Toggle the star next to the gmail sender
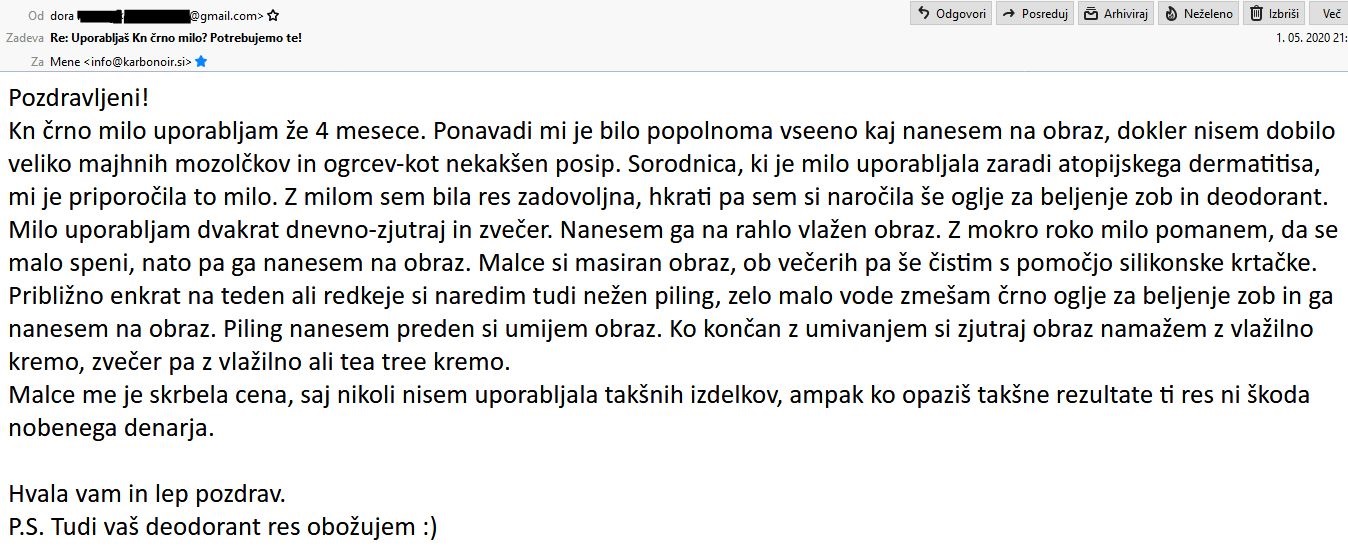Screen dimensions: 1348x550 273,16
